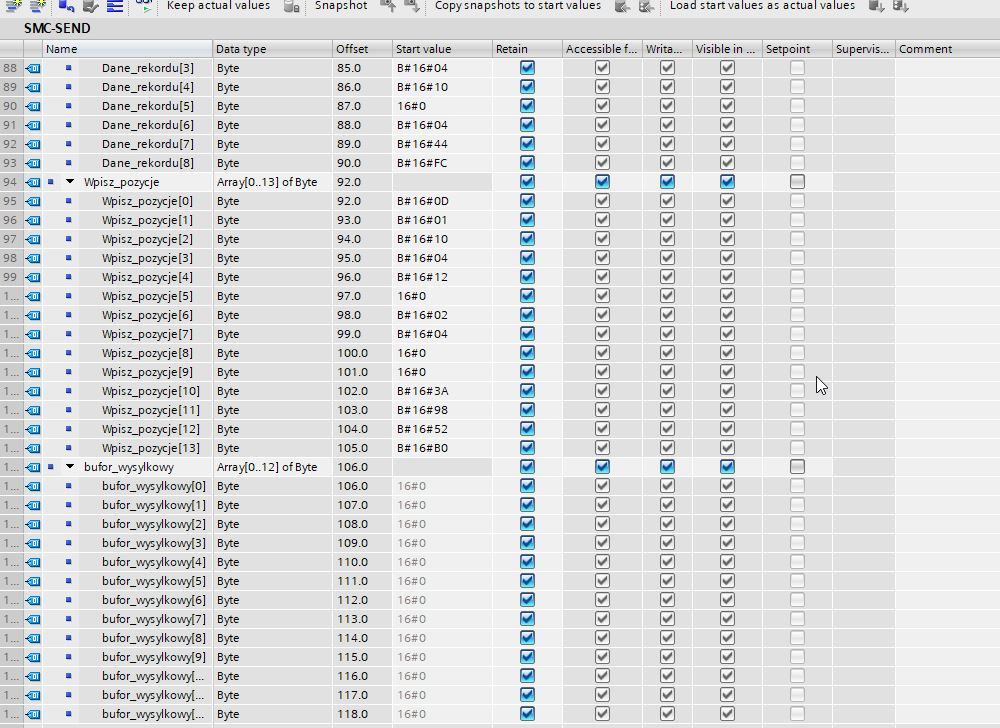Enable Setpoint for bufor_wysylkowy array row
Image resolution: width=1000 pixels, height=728 pixels.
tap(797, 467)
